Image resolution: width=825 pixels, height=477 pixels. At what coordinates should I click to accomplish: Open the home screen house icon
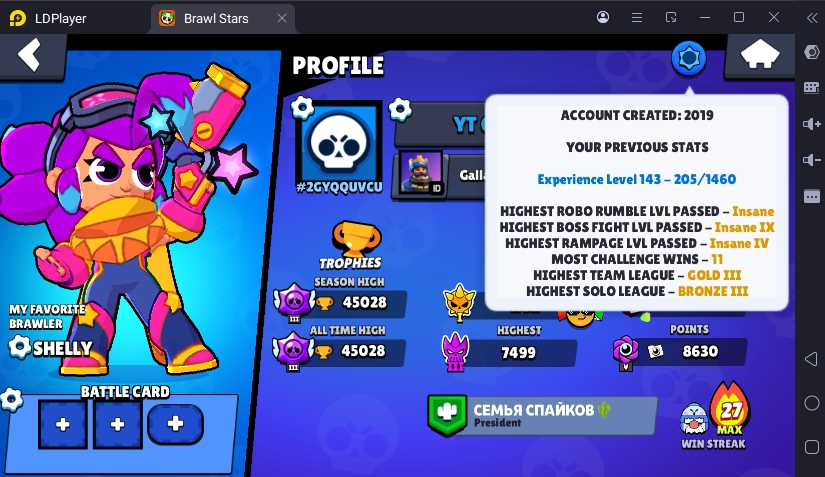pyautogui.click(x=760, y=55)
